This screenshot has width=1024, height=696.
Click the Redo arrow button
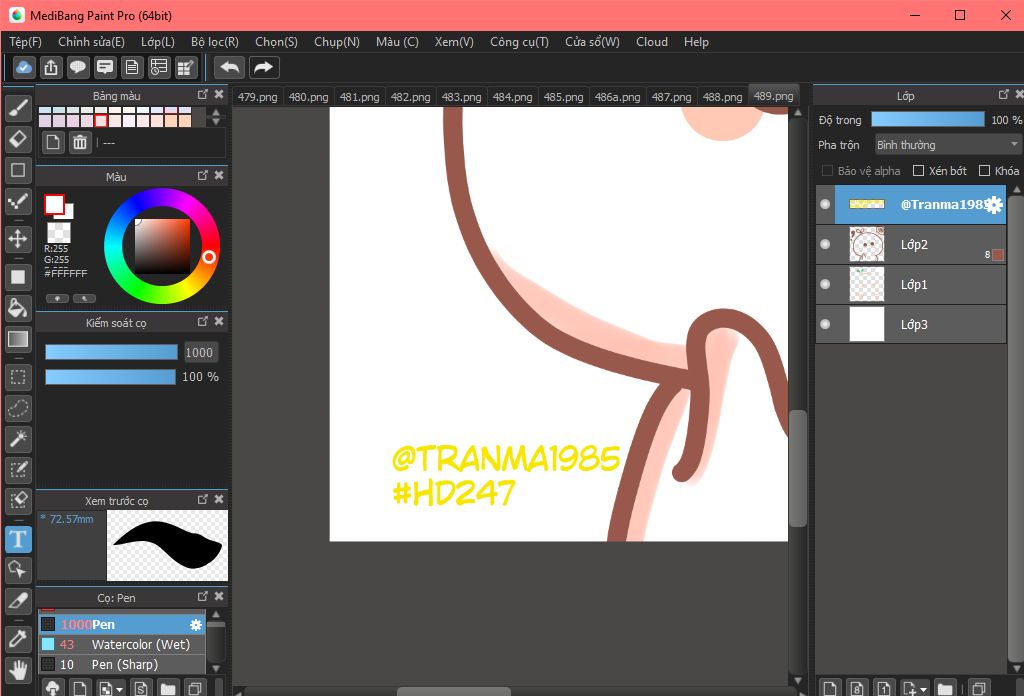pos(263,67)
